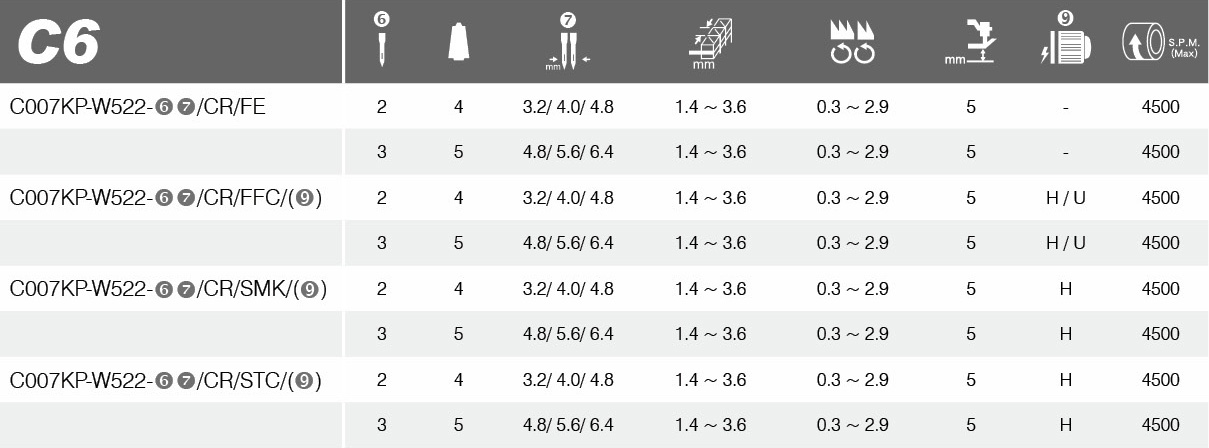Image resolution: width=1209 pixels, height=448 pixels.
Task: Select model C007KP-W522 CR/FE
Action: click(138, 107)
